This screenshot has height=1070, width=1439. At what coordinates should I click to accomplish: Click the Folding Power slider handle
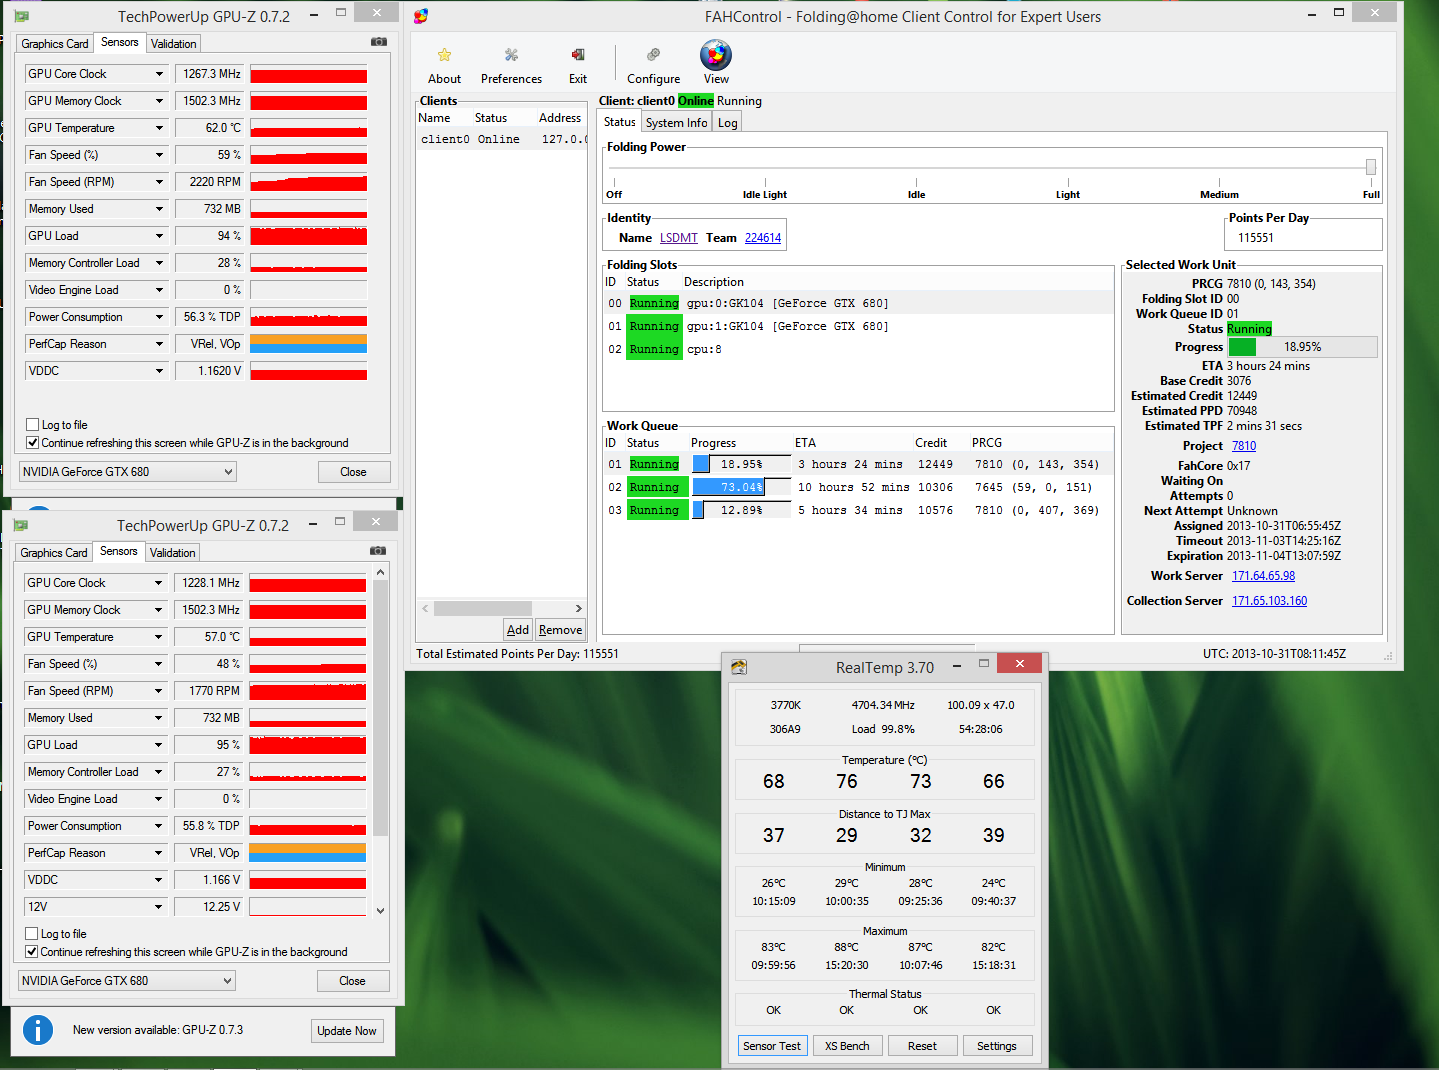pyautogui.click(x=1371, y=167)
